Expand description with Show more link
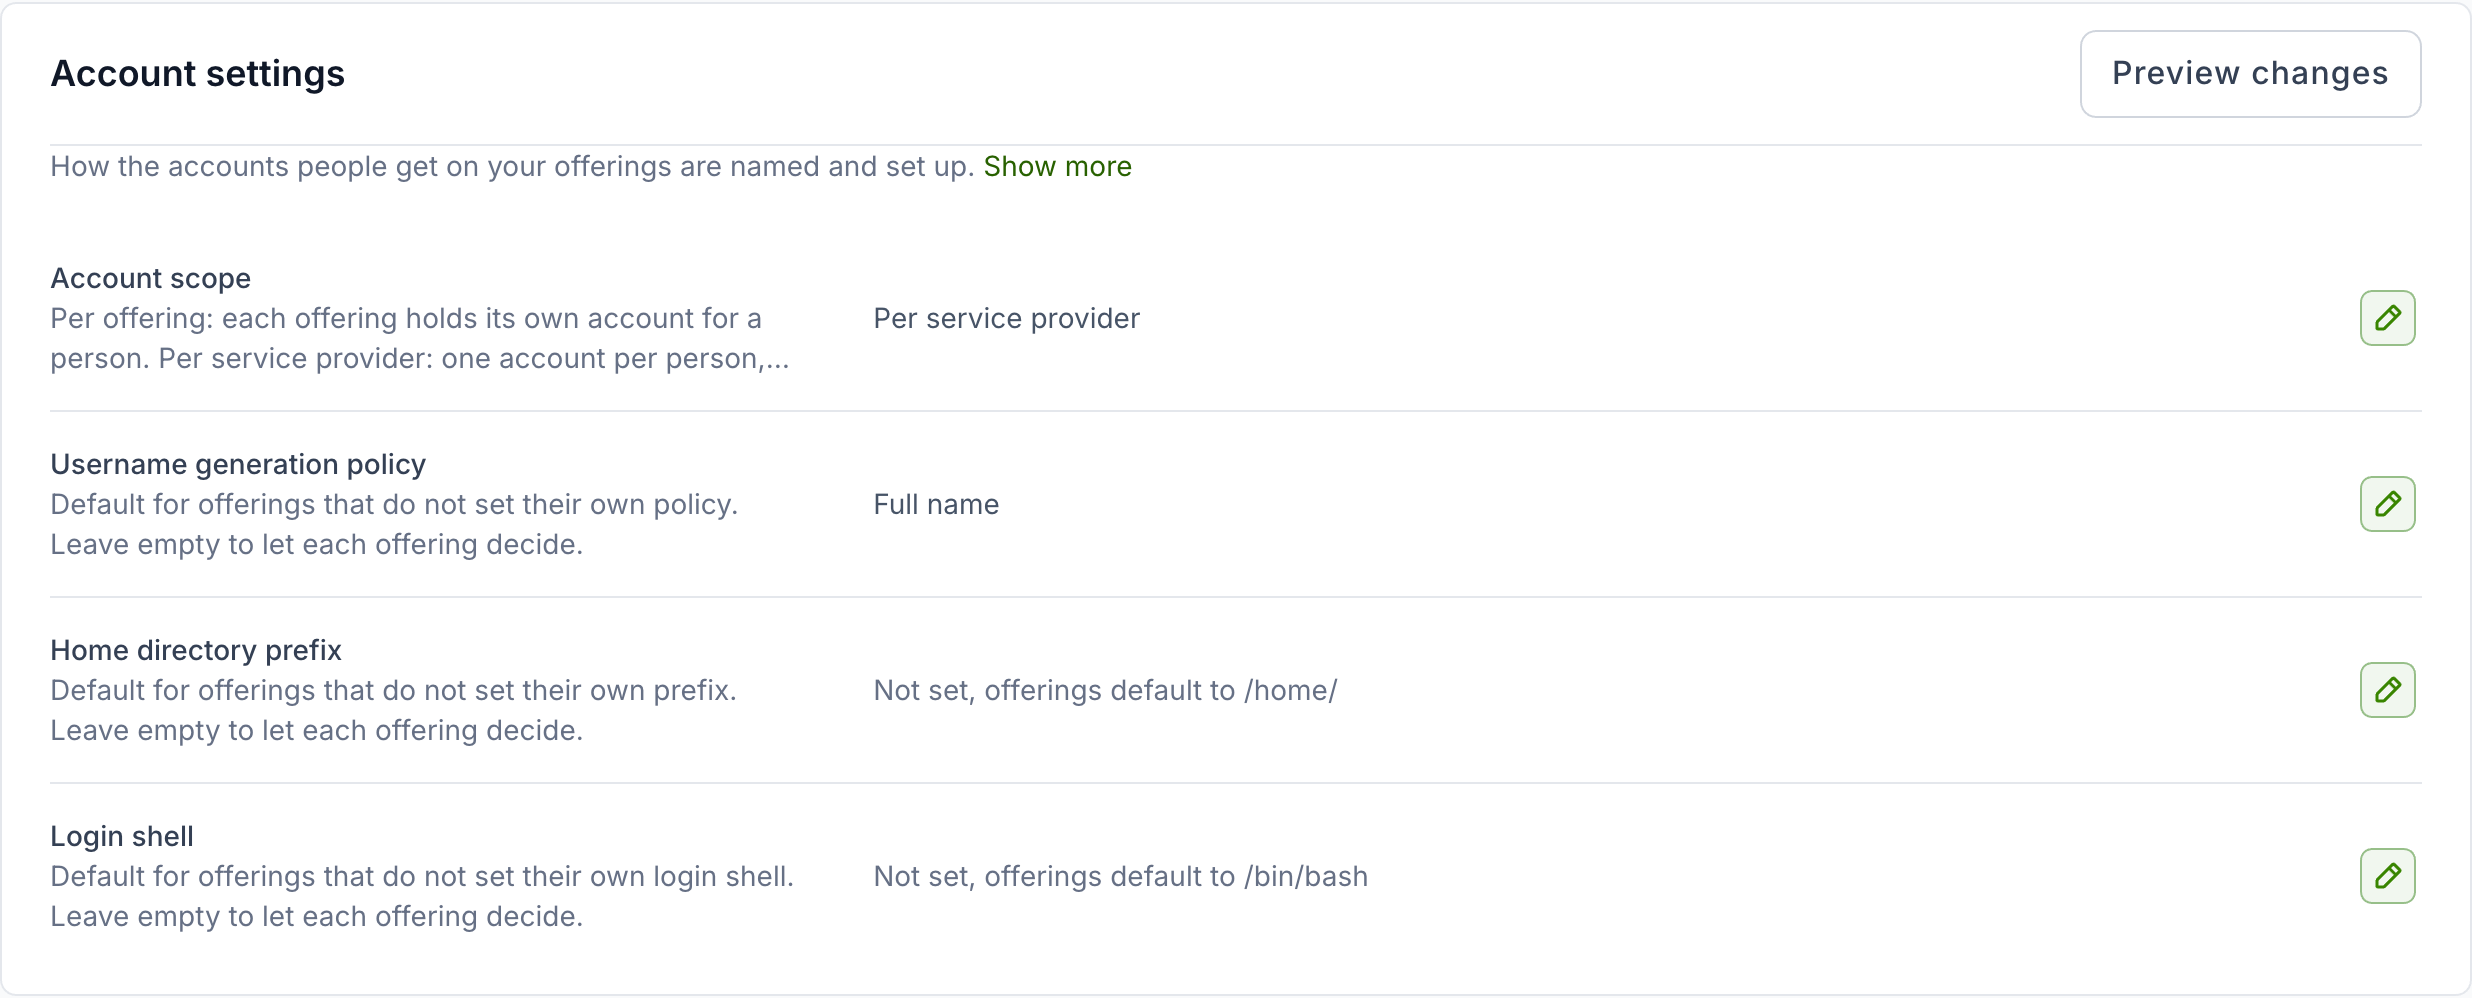 click(x=1057, y=166)
